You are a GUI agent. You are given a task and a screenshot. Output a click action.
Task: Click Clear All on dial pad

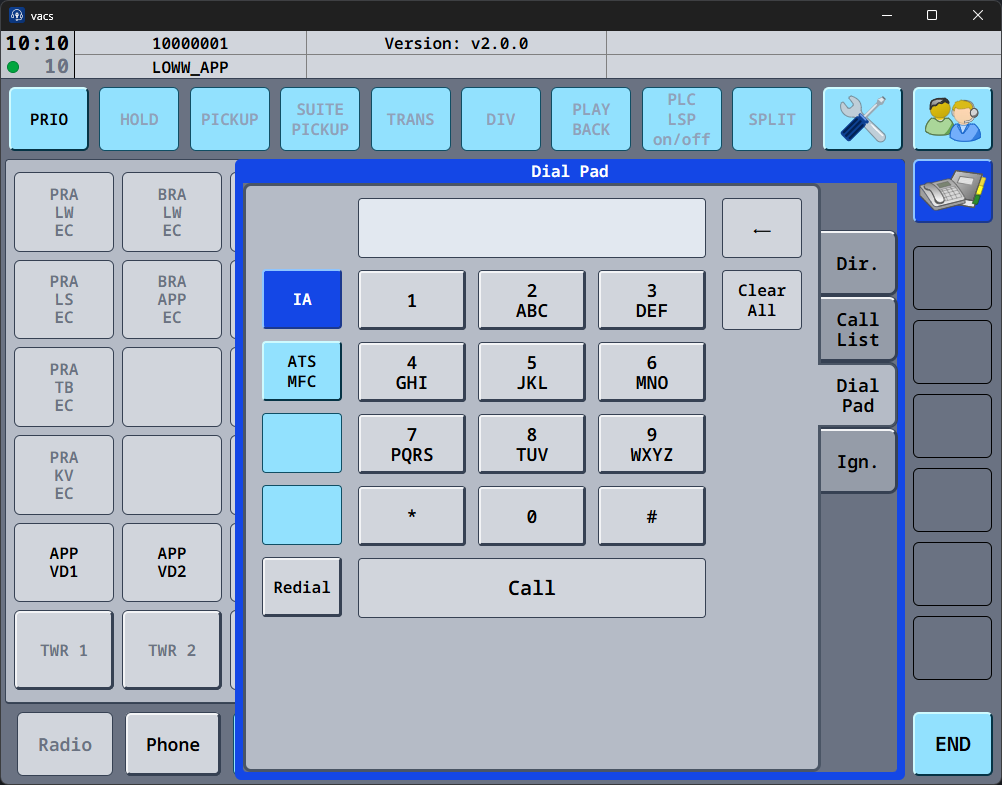[762, 300]
